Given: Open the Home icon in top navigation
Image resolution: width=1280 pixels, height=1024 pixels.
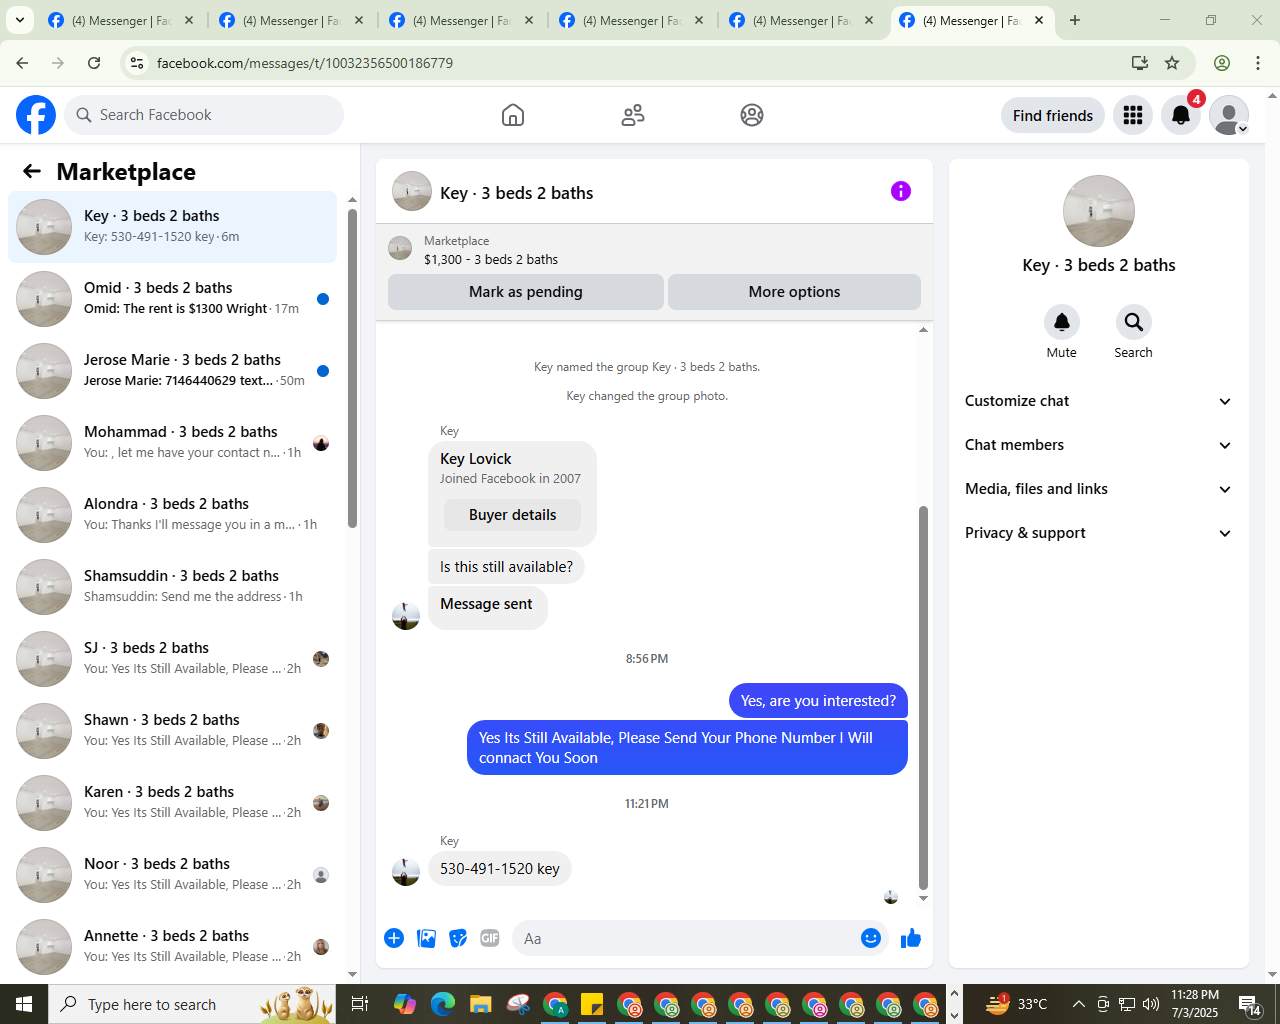Looking at the screenshot, I should point(513,115).
